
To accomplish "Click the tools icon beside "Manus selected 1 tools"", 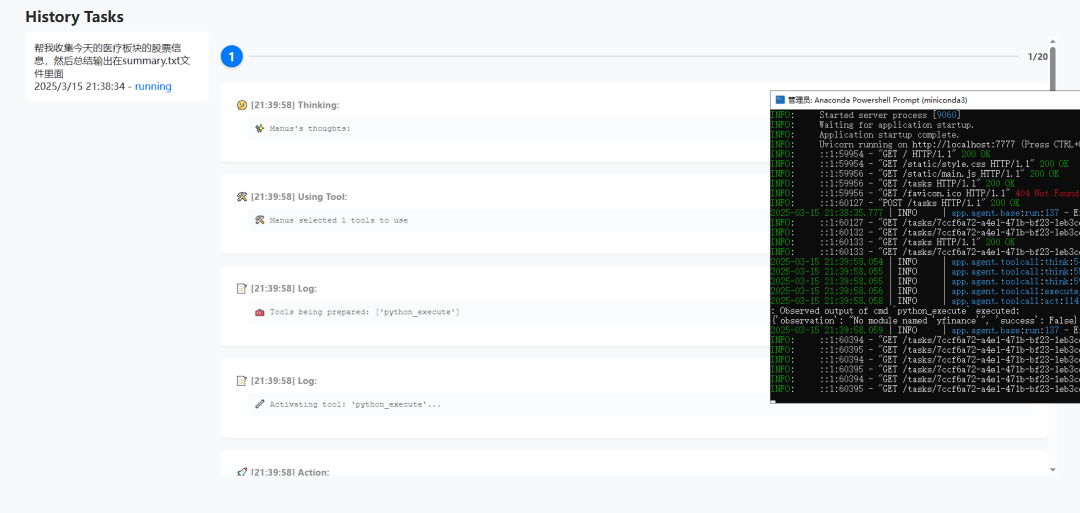I will click(260, 220).
